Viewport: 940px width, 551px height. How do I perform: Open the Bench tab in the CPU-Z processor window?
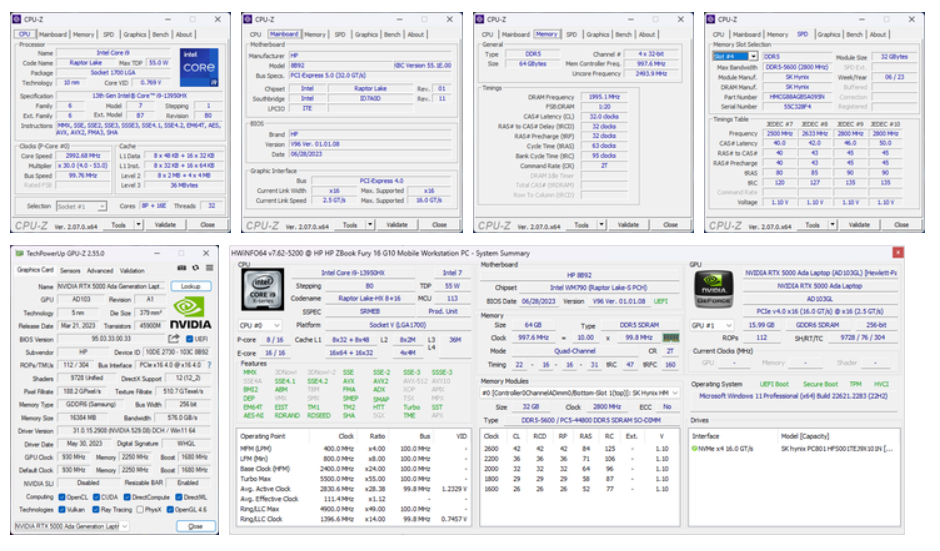click(x=162, y=34)
